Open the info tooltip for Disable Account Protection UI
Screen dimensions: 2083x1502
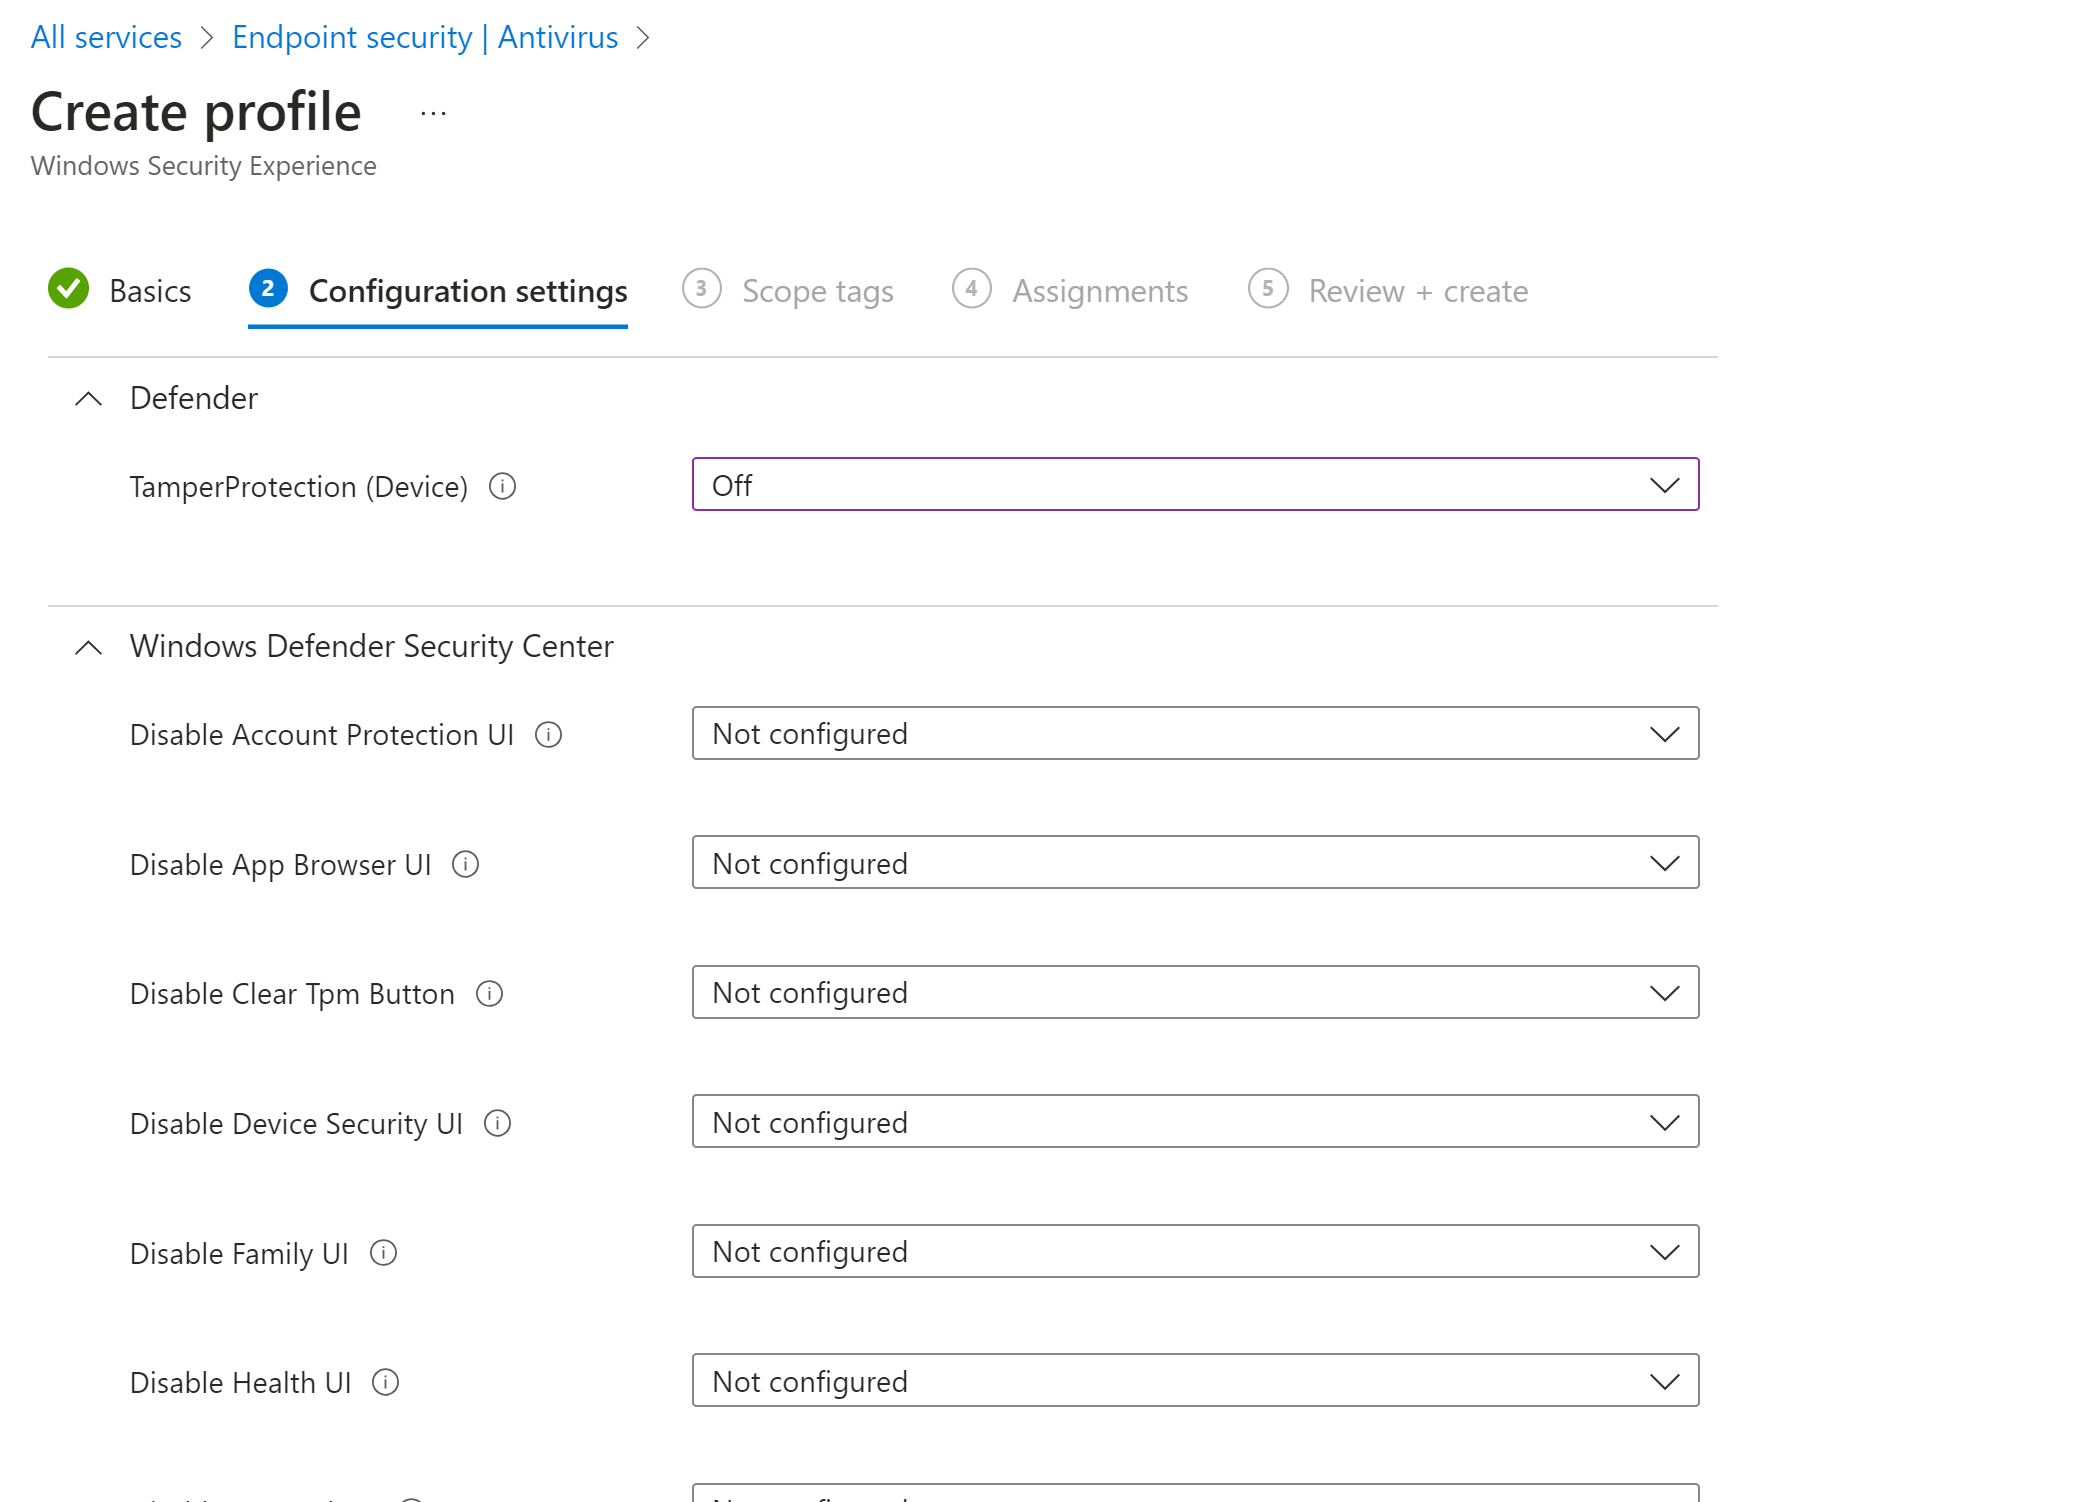pyautogui.click(x=548, y=735)
